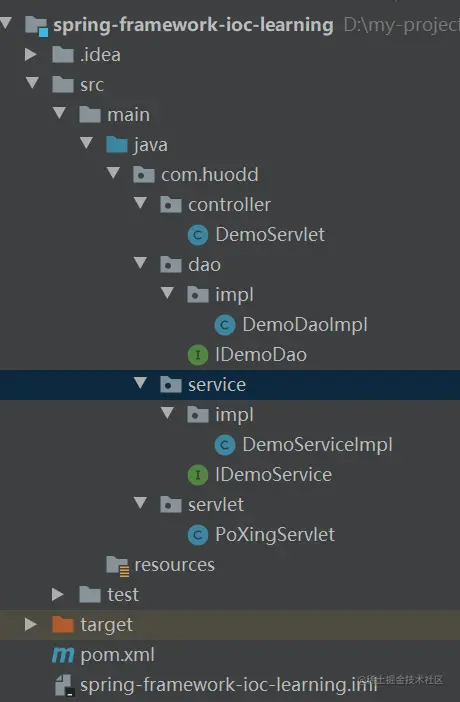Expand the .idea folder
Screen dimensions: 460x702
[31, 54]
